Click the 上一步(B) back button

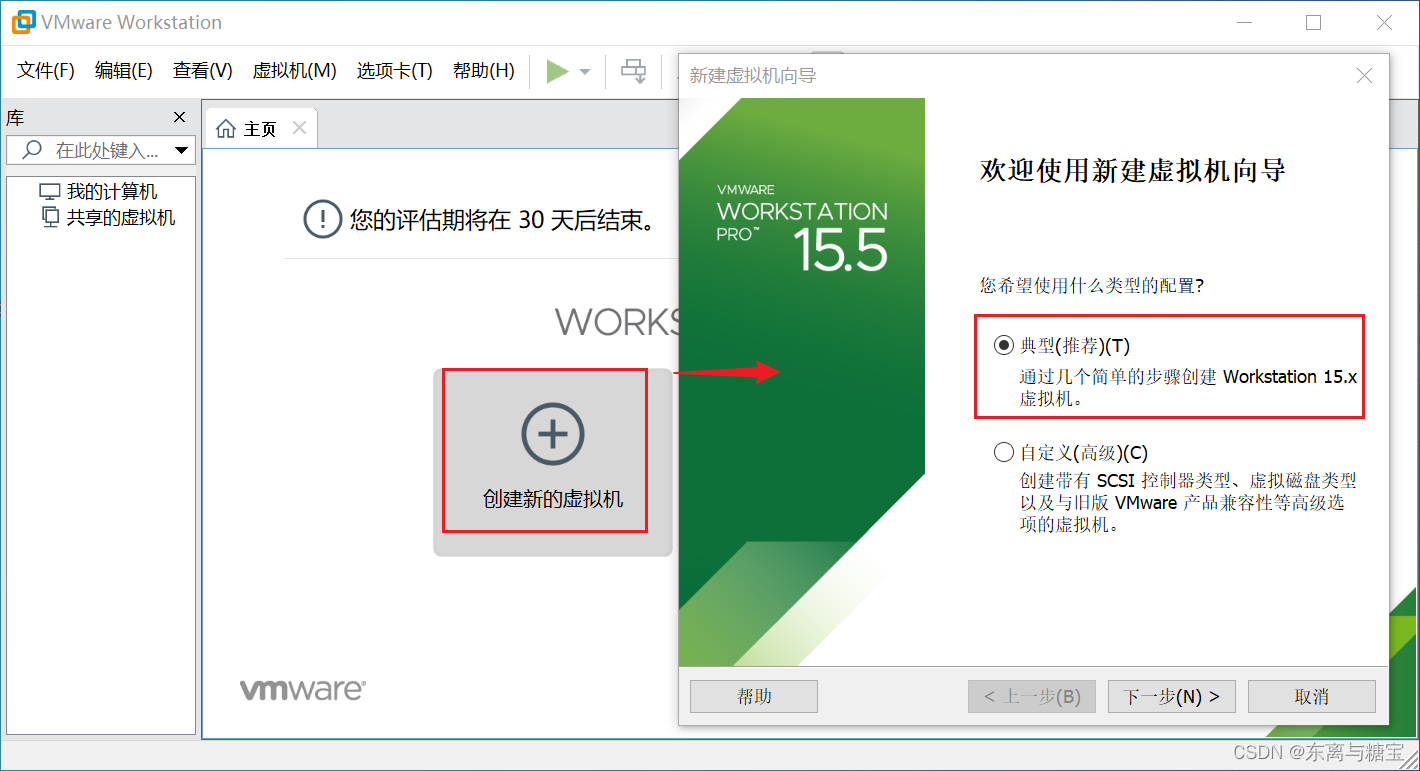coord(1032,696)
